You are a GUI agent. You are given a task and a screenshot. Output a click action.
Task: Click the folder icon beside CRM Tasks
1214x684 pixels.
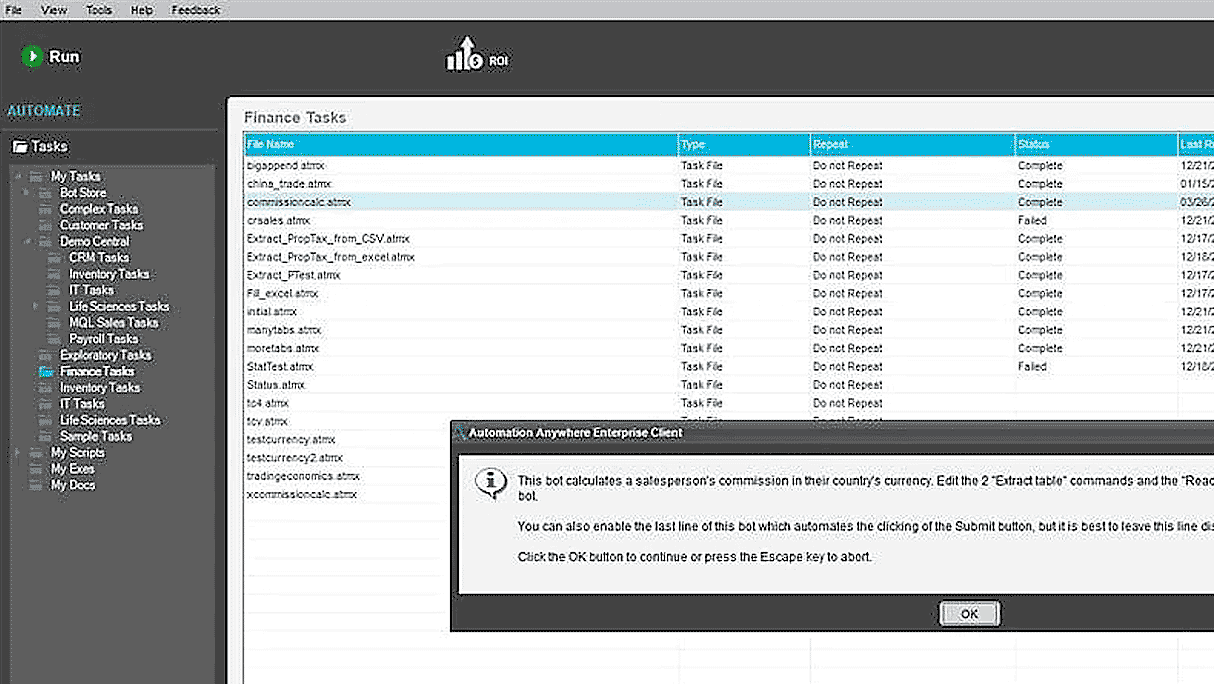click(55, 258)
